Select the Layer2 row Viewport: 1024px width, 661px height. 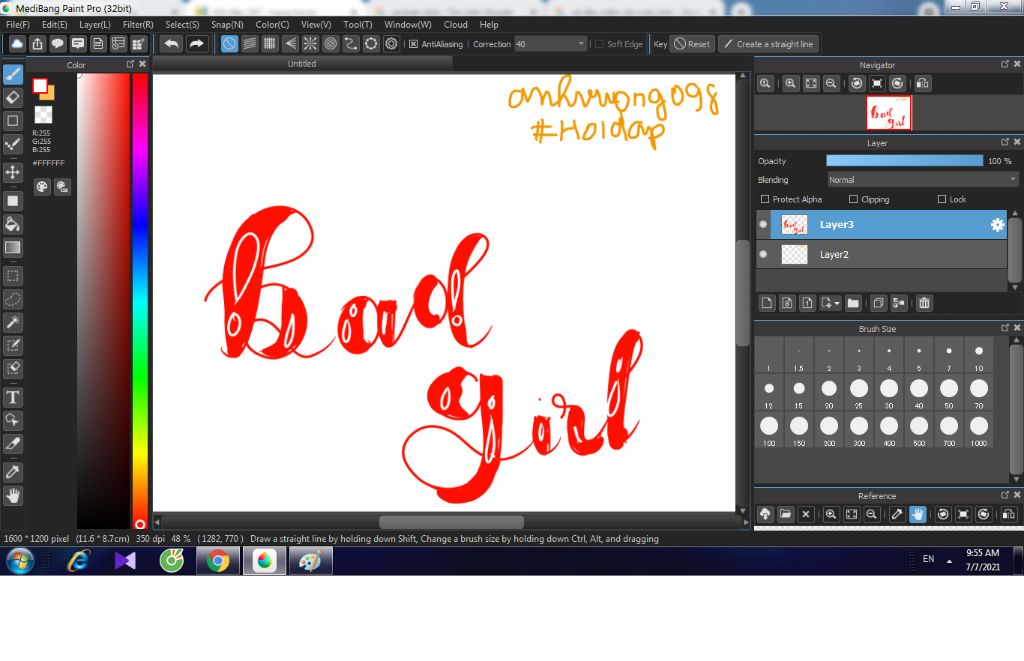click(882, 254)
